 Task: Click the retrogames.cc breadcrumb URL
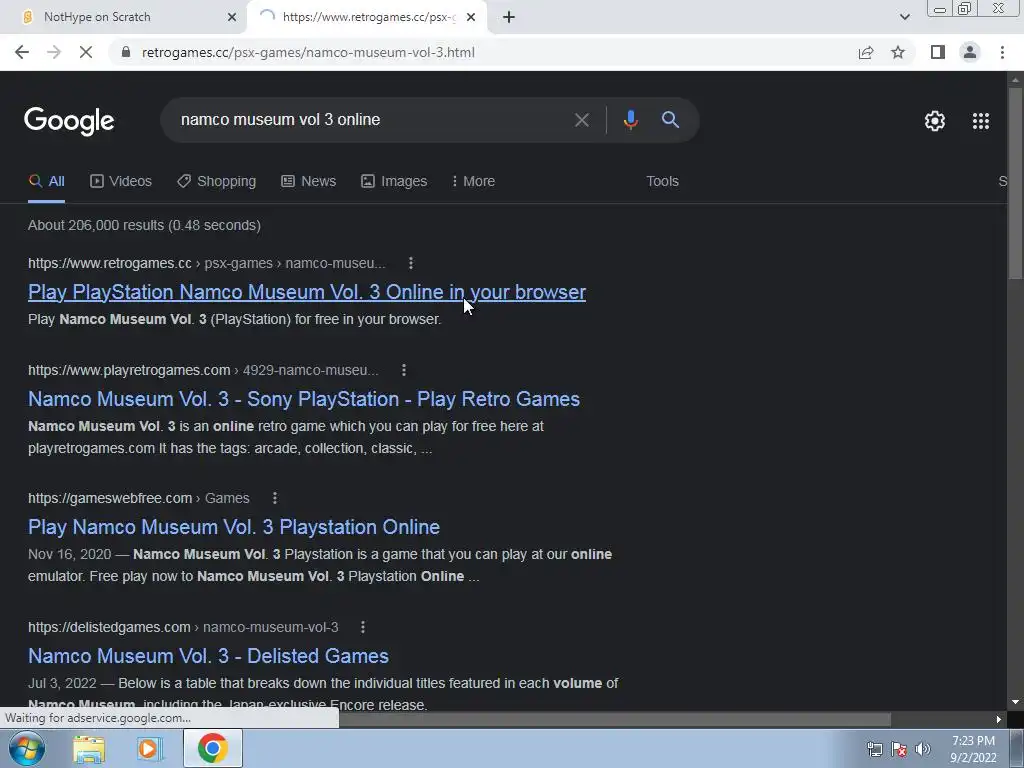(206, 263)
